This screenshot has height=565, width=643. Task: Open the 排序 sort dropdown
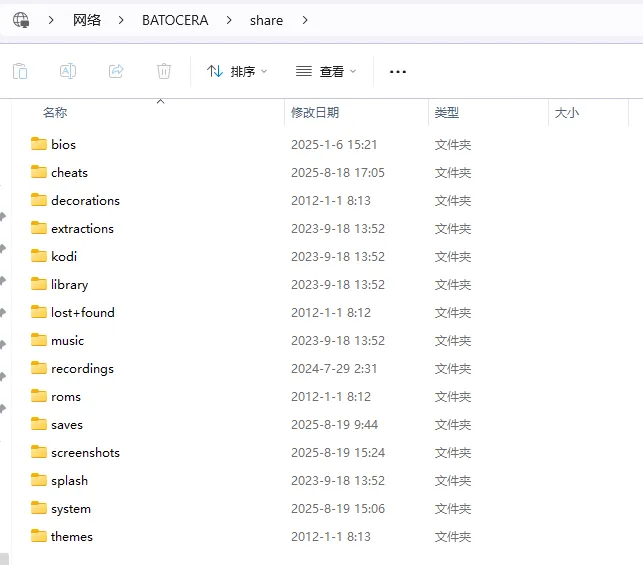[x=237, y=71]
